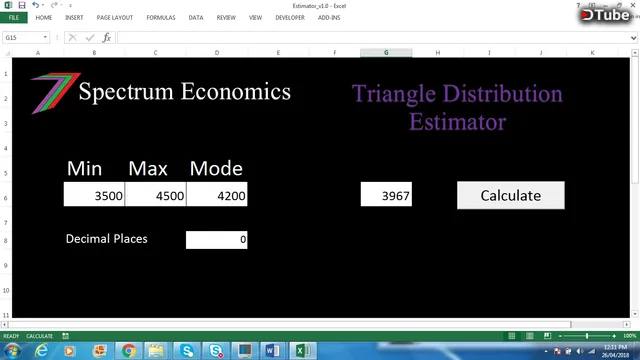The height and width of the screenshot is (360, 640).
Task: Open Internet Explorer from taskbar
Action: click(41, 351)
